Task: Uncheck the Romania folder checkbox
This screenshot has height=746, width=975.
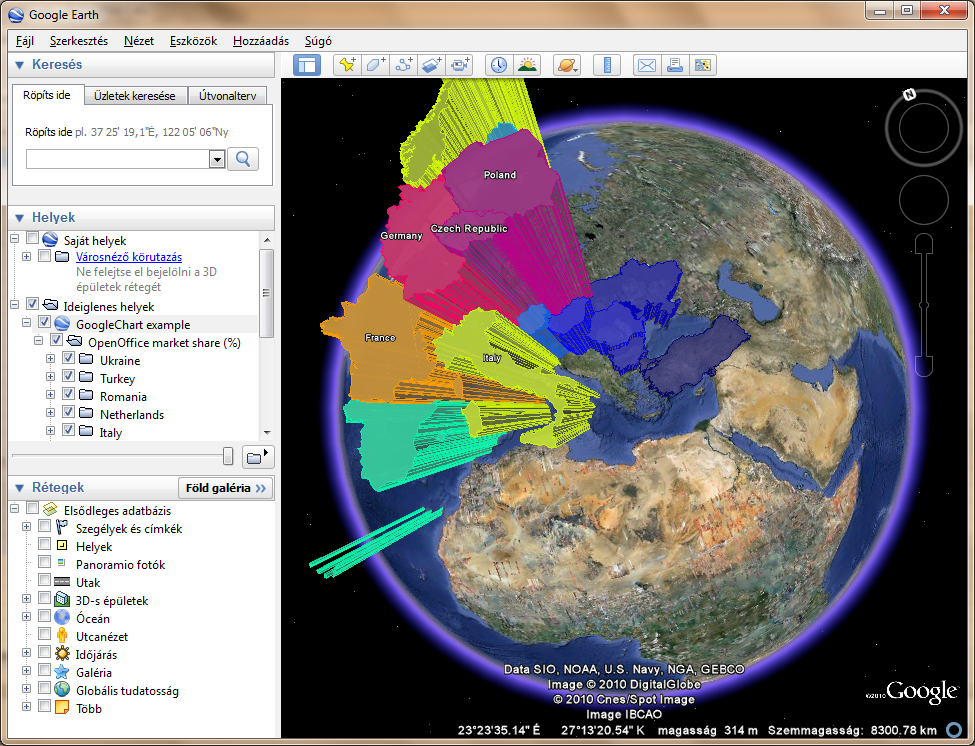Action: tap(68, 395)
